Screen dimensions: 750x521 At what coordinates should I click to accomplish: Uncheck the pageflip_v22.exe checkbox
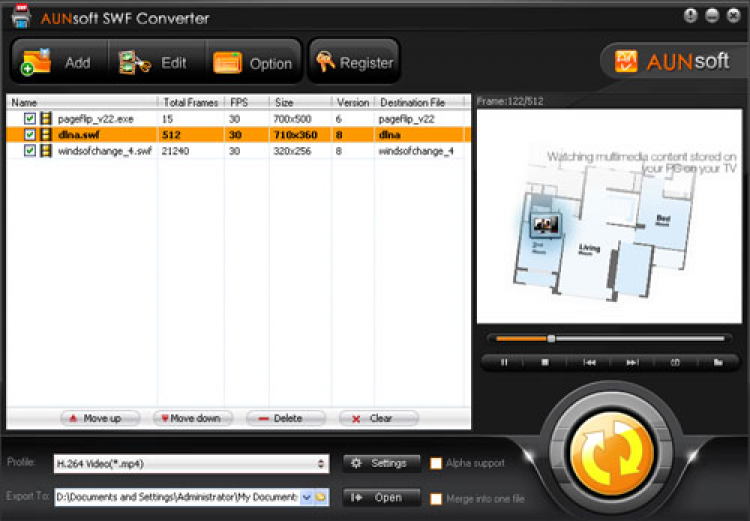point(30,119)
